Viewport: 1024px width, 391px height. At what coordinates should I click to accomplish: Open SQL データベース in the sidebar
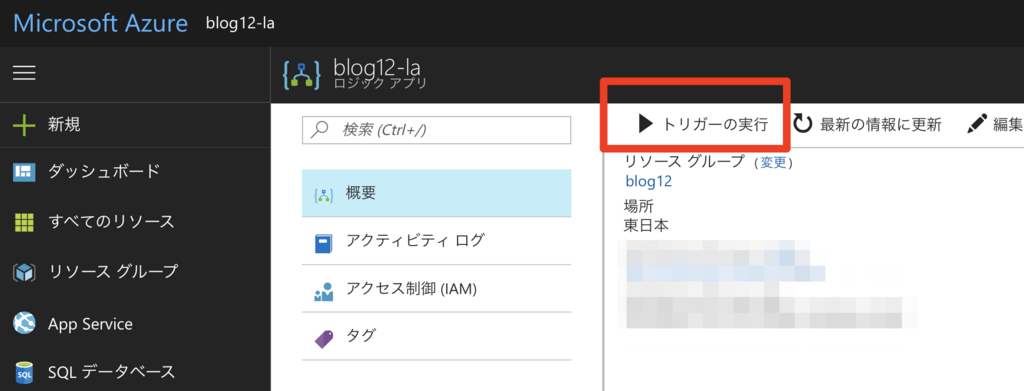(135, 373)
